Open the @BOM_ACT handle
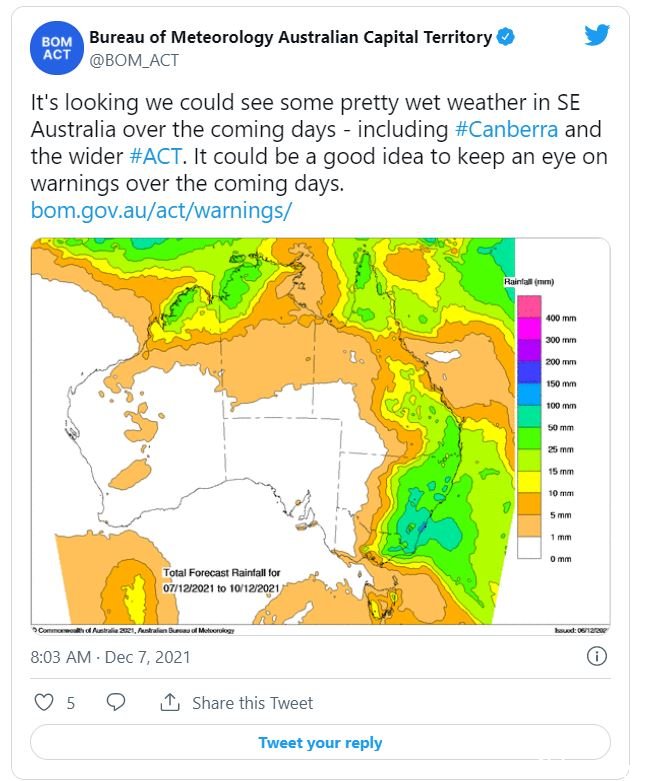 [x=134, y=60]
